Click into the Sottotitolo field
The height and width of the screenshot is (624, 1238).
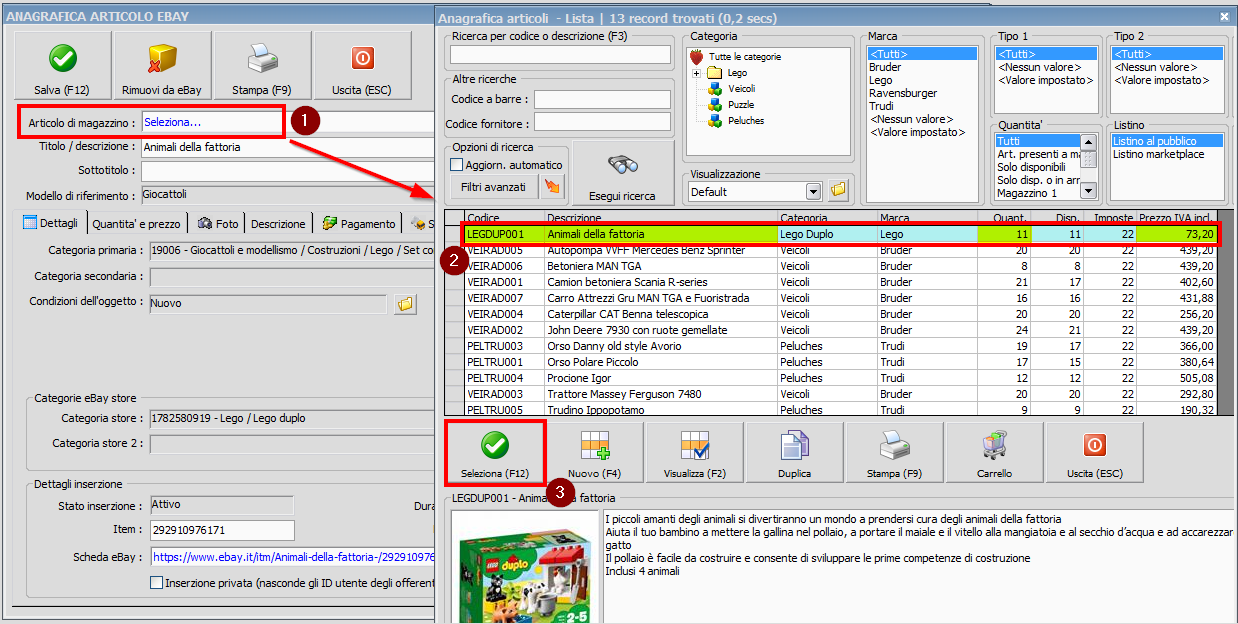click(x=288, y=171)
